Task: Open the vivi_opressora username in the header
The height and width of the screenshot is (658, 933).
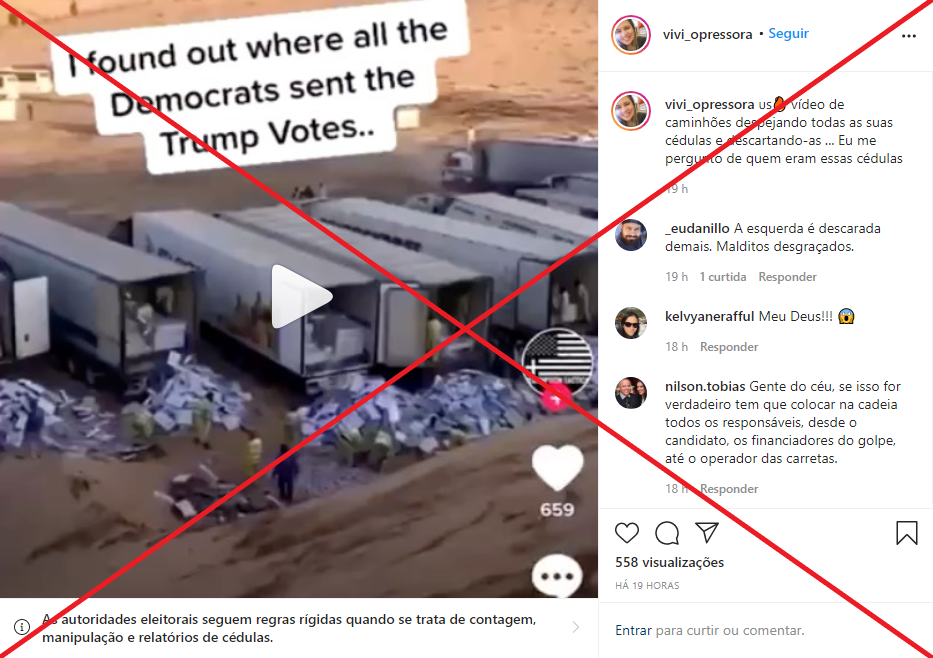Action: [707, 35]
